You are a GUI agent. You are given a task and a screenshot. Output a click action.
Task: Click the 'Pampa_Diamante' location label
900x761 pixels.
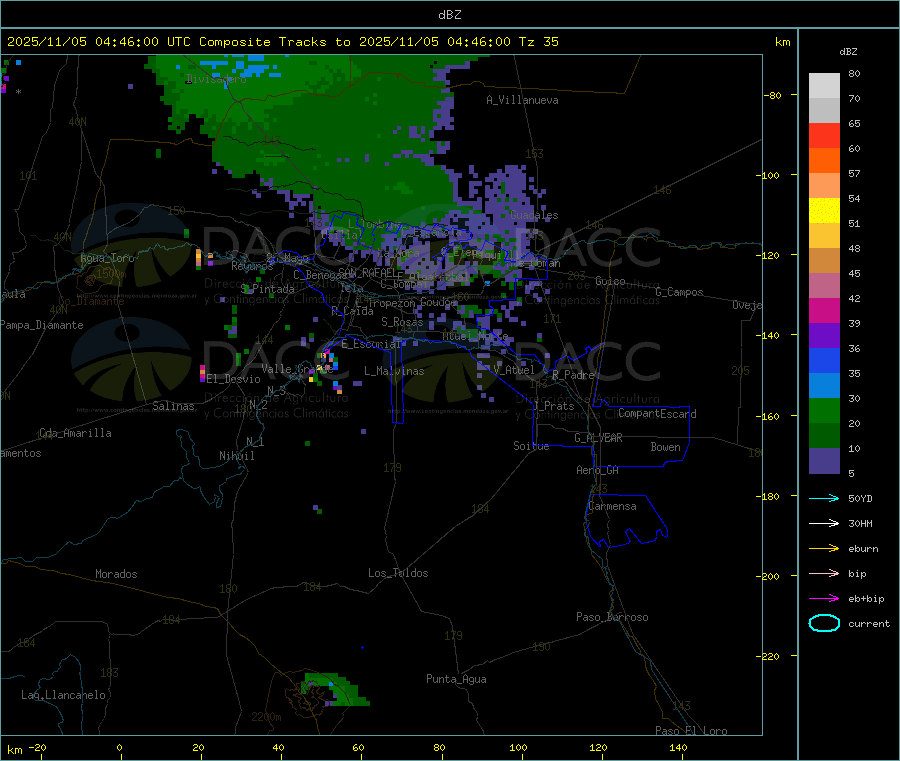41,325
